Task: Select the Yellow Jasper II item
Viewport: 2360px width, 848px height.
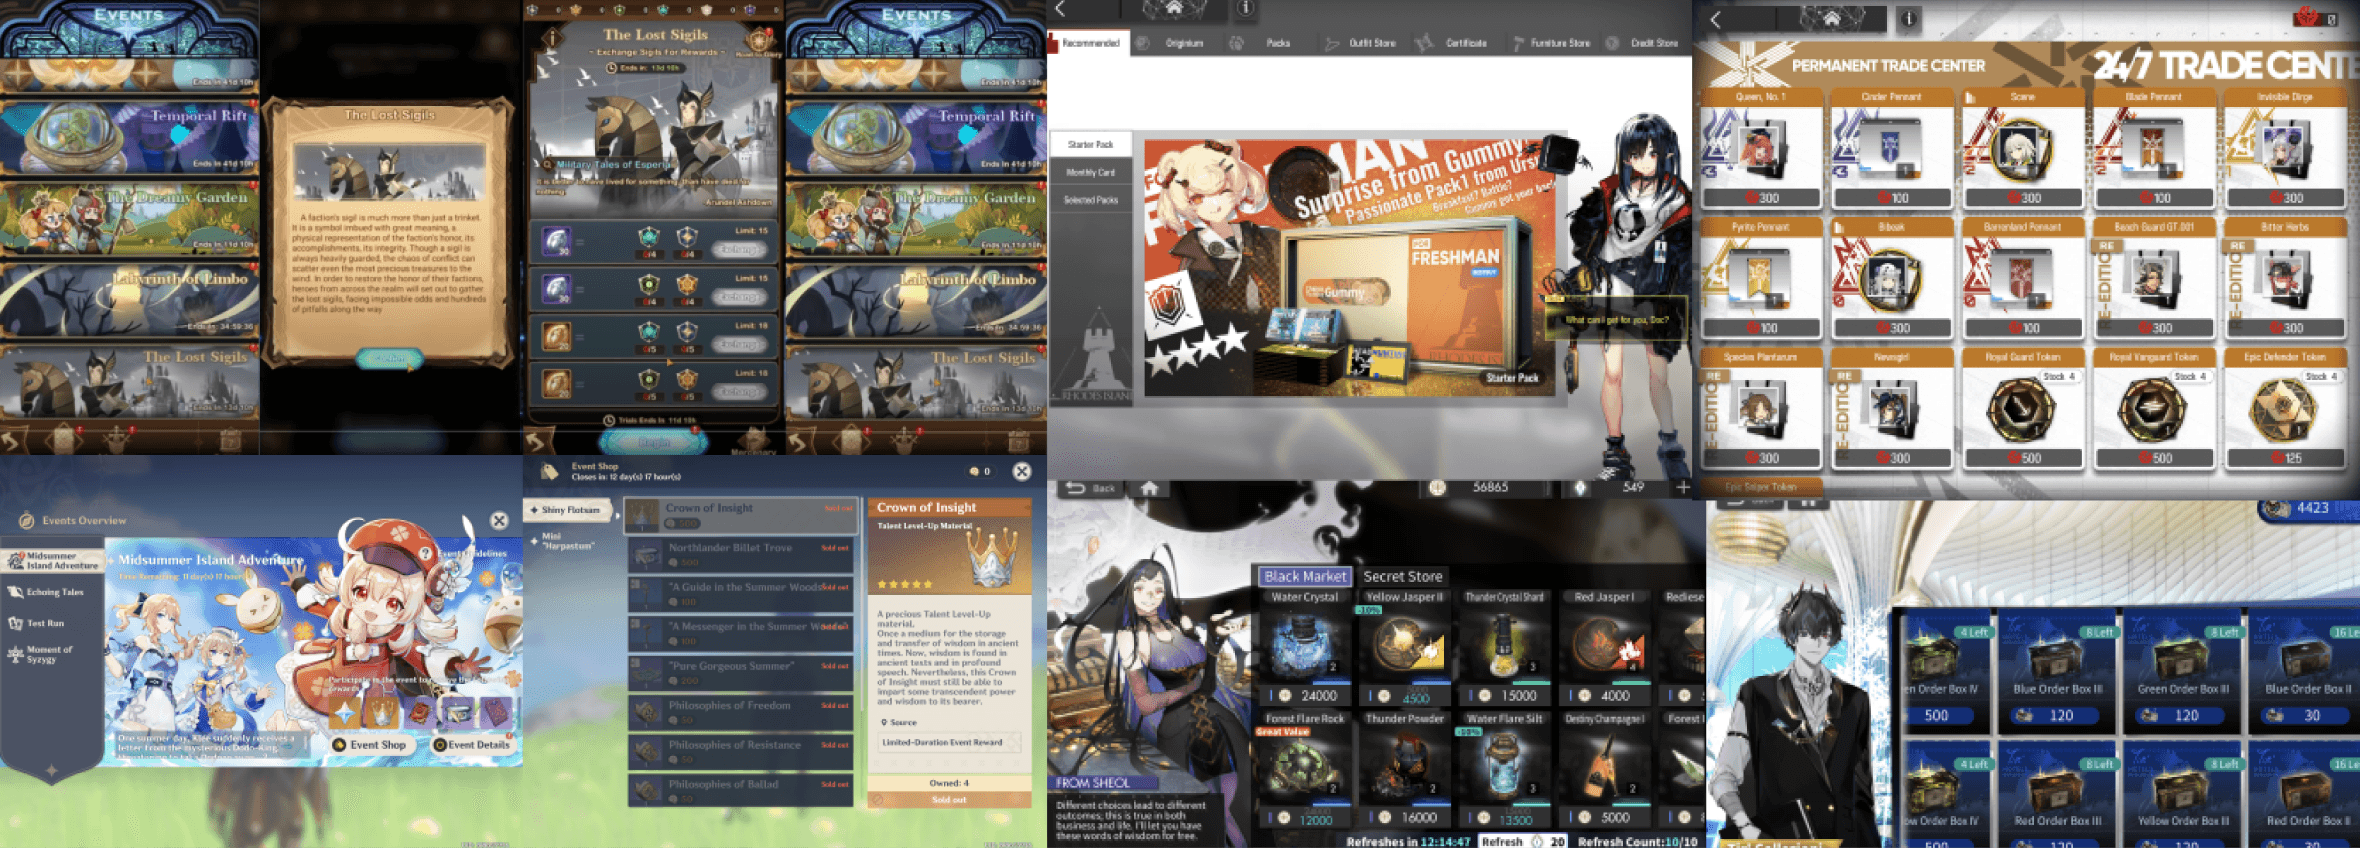Action: click(x=1404, y=648)
